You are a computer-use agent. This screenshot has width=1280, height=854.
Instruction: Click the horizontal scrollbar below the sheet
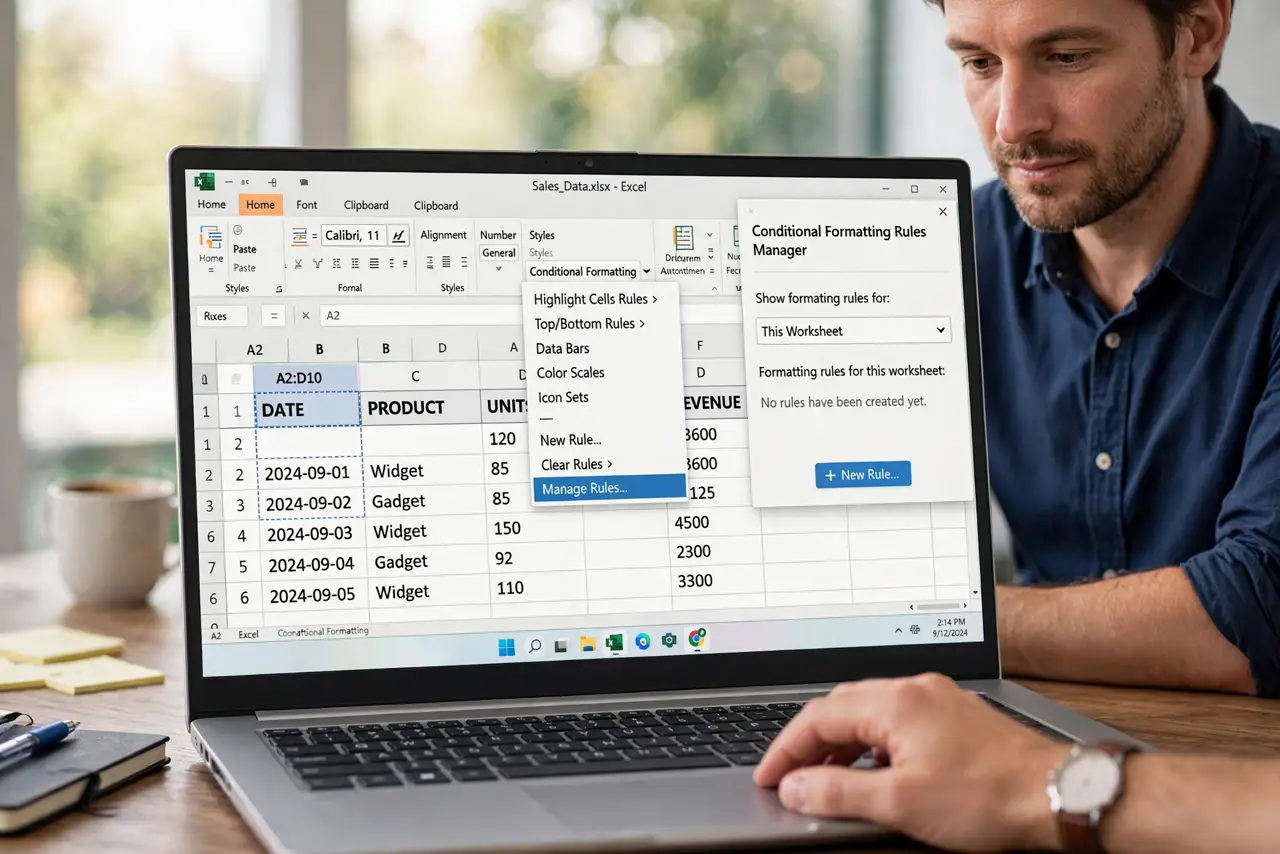[937, 606]
